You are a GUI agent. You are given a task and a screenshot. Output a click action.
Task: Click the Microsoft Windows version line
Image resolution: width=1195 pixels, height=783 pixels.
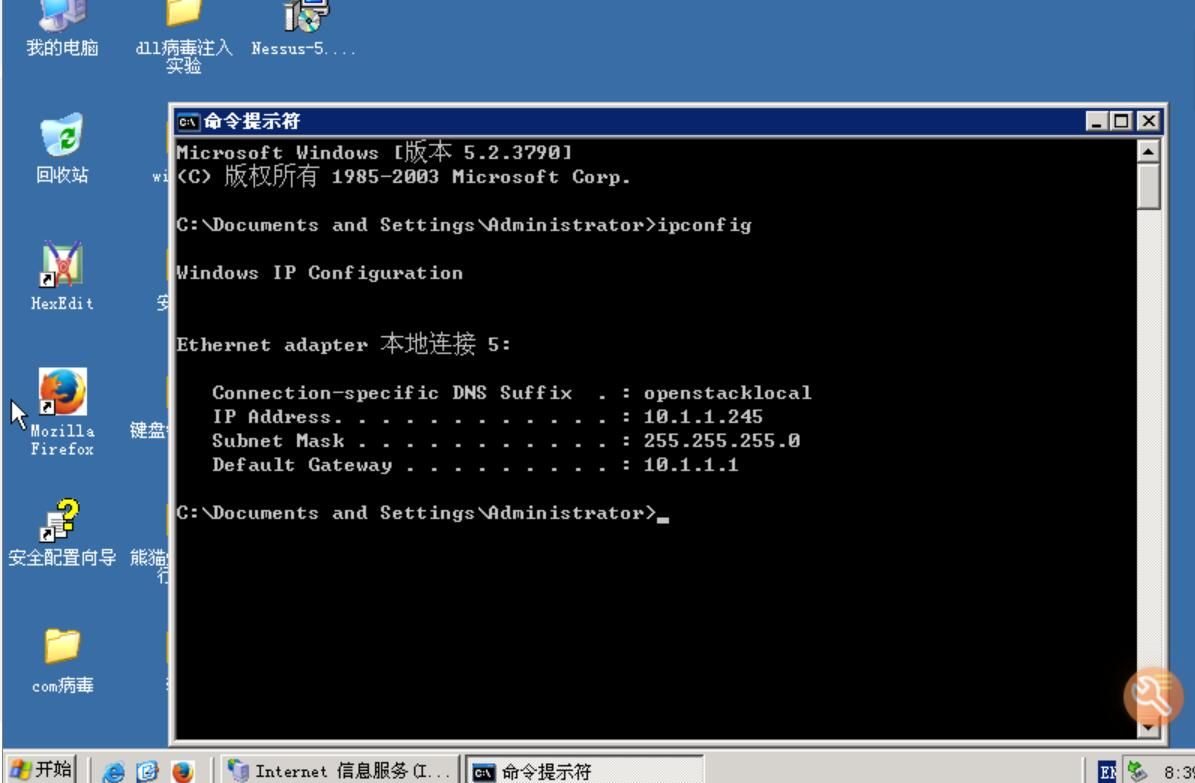click(373, 152)
